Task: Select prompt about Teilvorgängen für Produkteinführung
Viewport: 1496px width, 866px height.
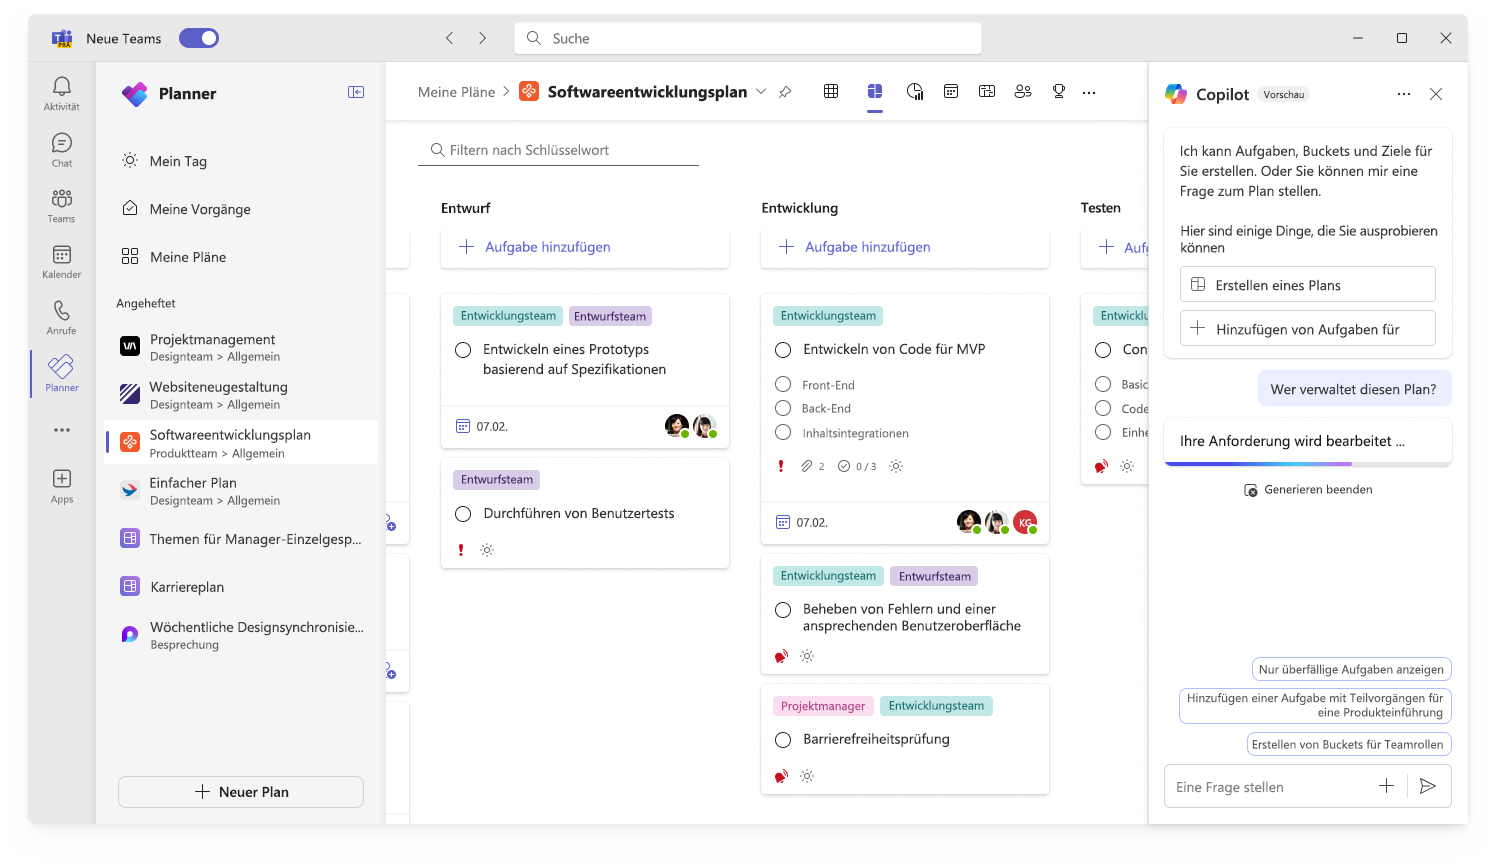Action: tap(1315, 706)
